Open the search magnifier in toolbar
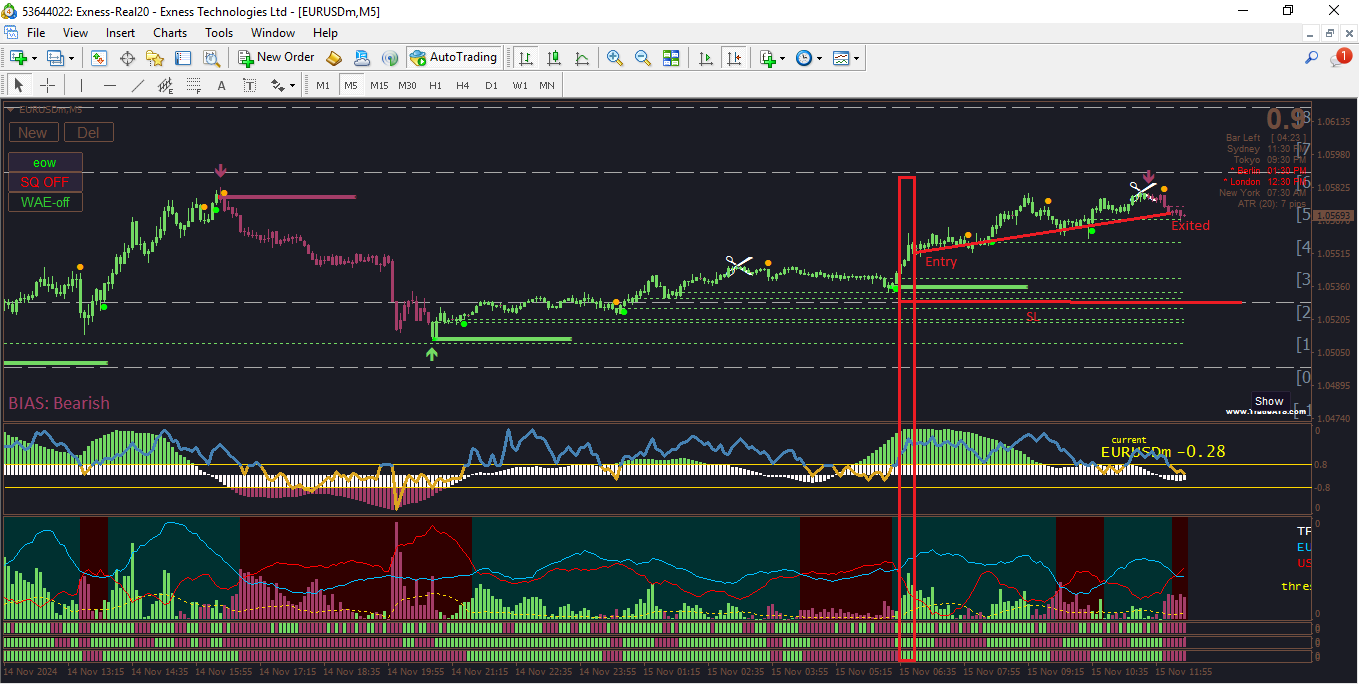 coord(1312,58)
